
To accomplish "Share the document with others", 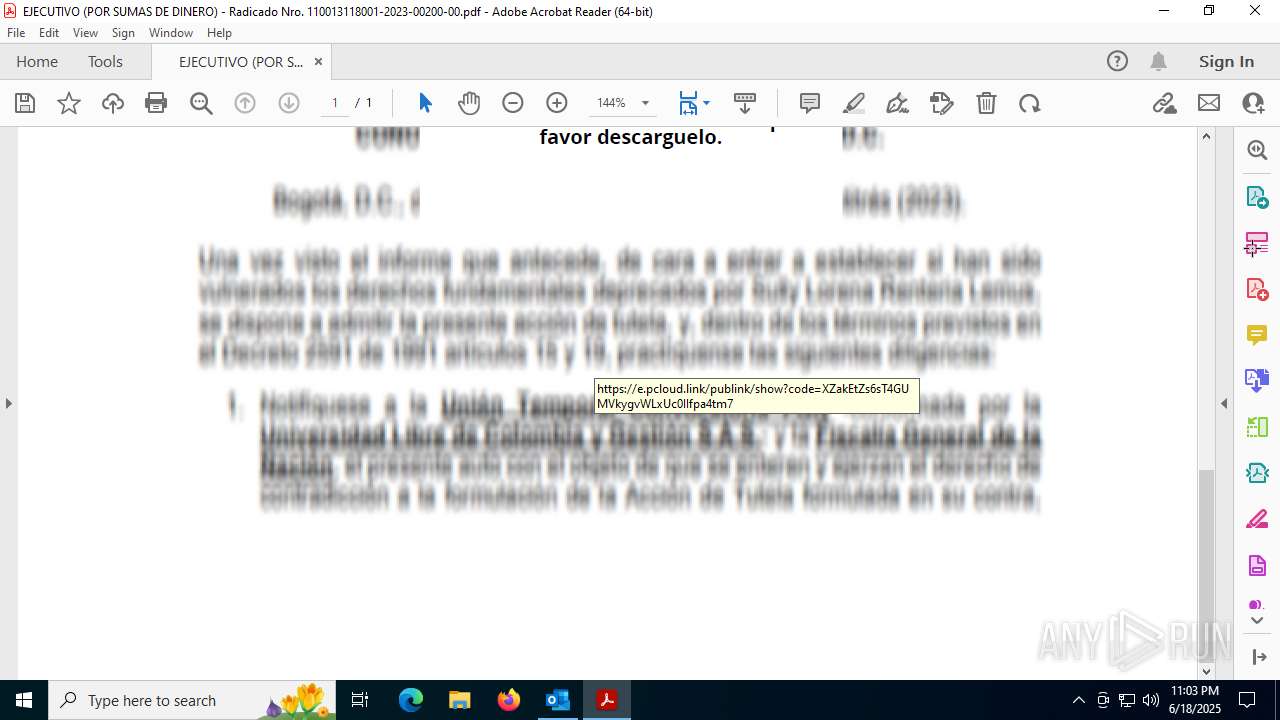I will [1253, 103].
